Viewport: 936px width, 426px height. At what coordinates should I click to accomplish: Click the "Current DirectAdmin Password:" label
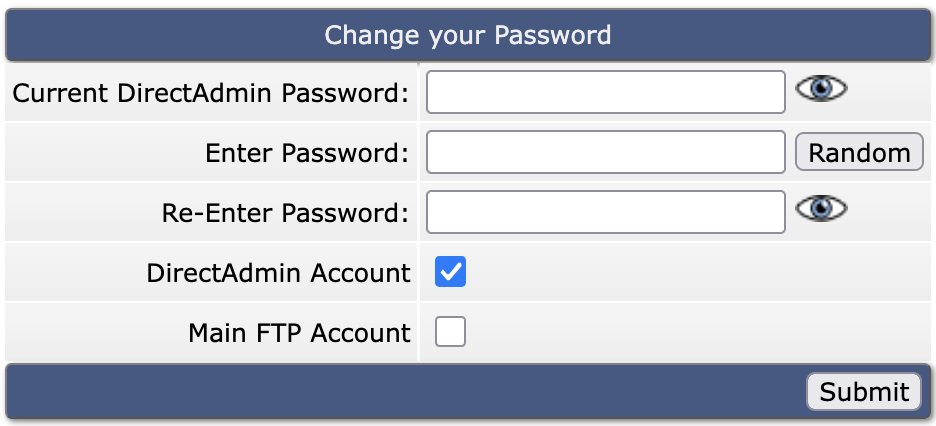[211, 93]
